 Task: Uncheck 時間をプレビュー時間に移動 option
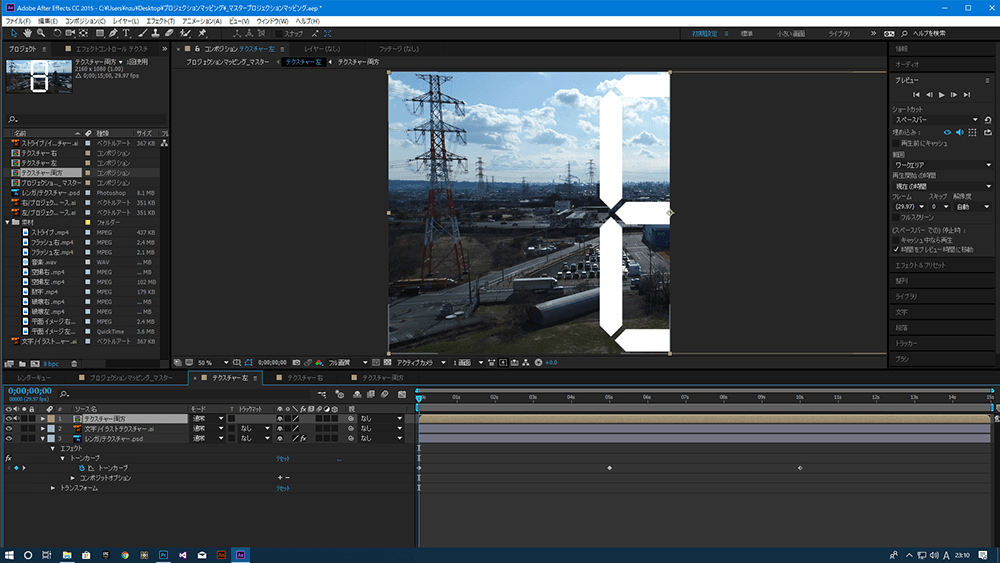(897, 249)
